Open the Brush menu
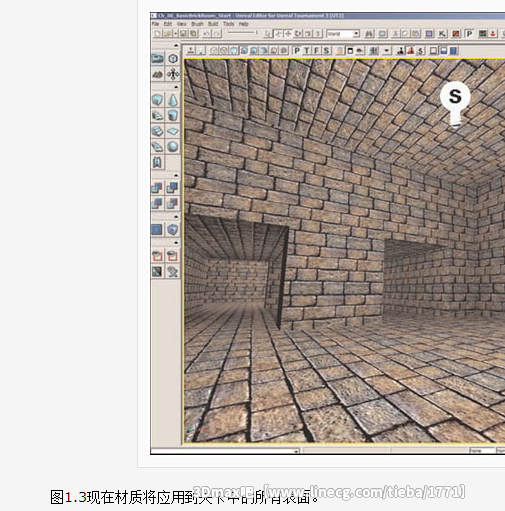Screen dimensions: 505x511 [197, 24]
